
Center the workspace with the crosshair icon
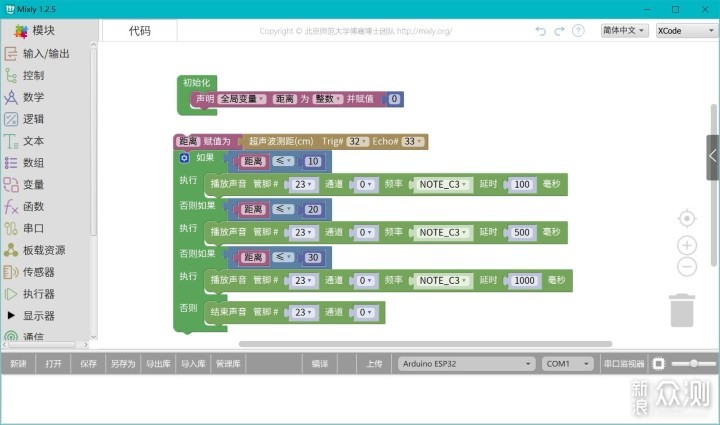point(686,218)
